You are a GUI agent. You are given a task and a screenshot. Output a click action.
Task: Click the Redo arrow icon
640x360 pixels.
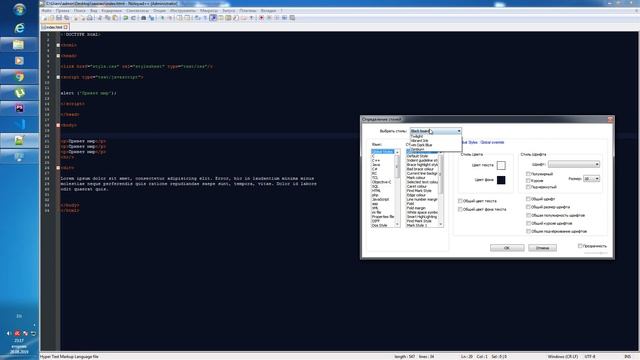pos(133,18)
